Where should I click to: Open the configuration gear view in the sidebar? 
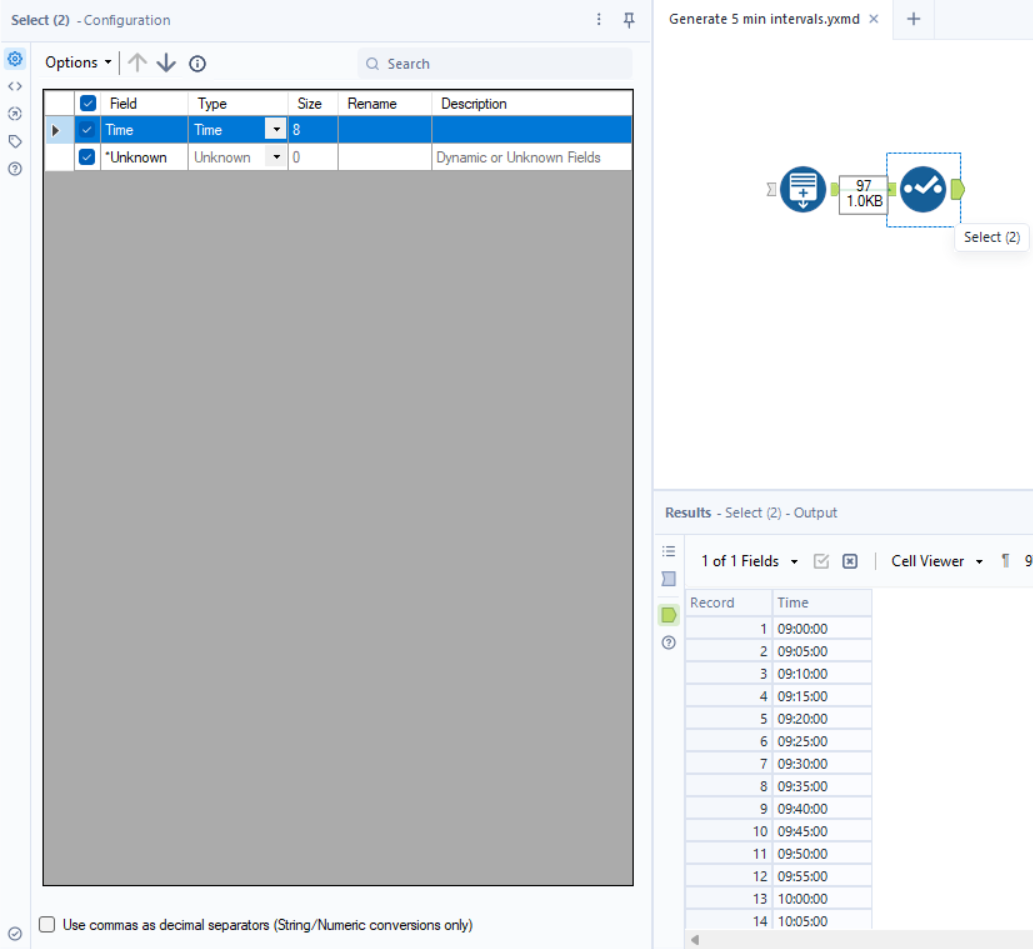14,59
